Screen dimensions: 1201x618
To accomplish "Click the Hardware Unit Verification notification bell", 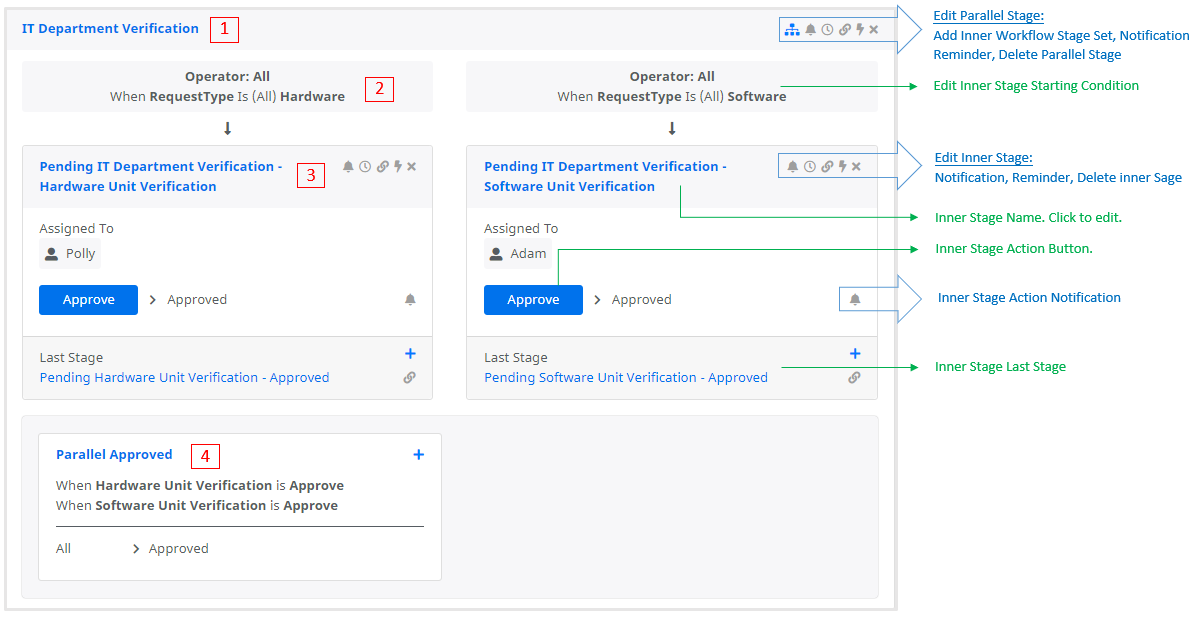I will tap(348, 167).
